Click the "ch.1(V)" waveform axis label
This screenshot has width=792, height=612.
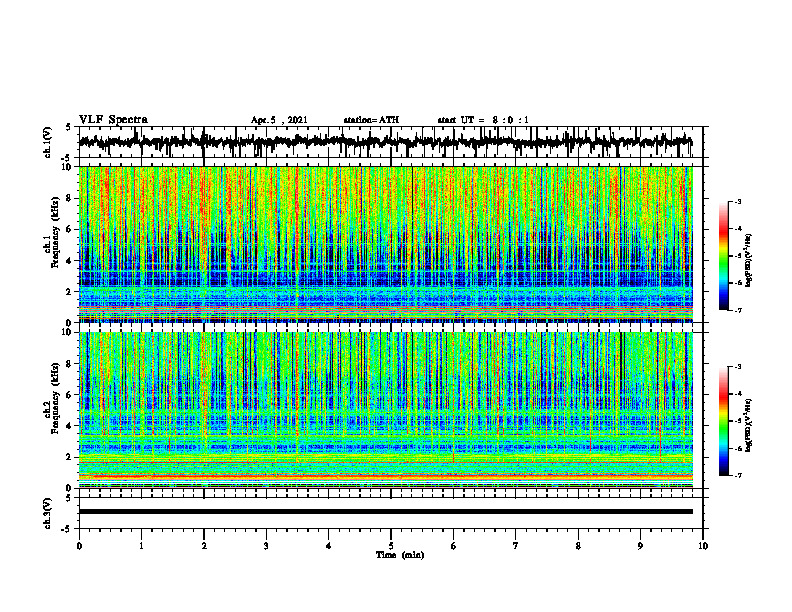pos(48,142)
